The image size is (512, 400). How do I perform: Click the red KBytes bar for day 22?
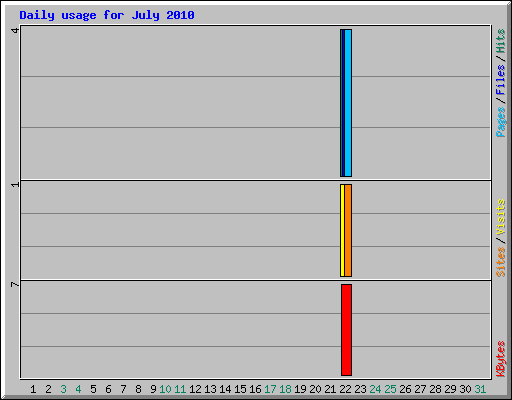pos(347,330)
